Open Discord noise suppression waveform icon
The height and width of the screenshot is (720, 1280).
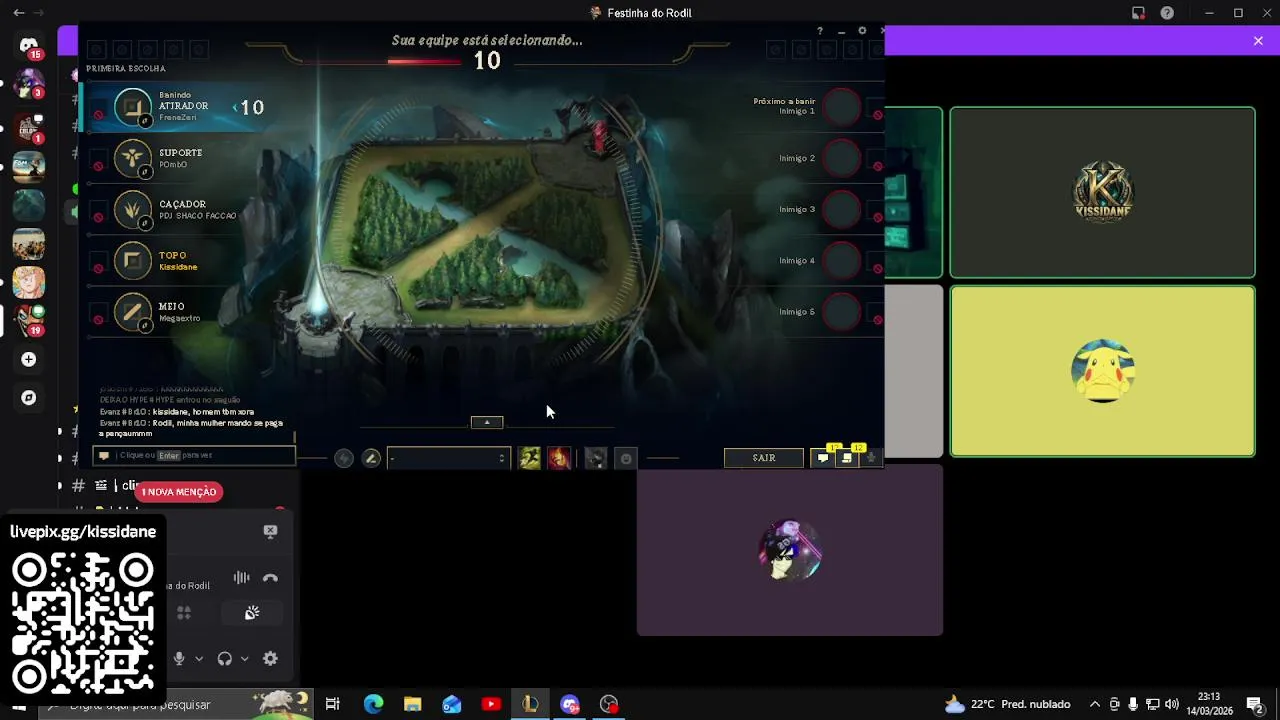click(x=241, y=578)
